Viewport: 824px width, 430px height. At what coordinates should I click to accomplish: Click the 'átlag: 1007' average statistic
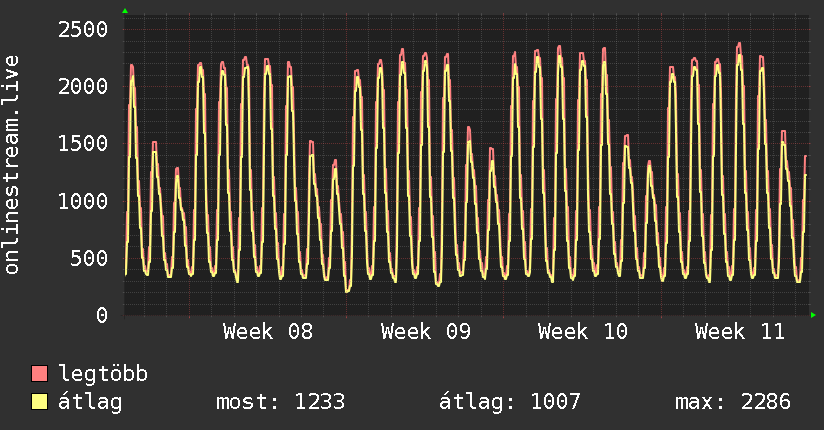pyautogui.click(x=510, y=402)
